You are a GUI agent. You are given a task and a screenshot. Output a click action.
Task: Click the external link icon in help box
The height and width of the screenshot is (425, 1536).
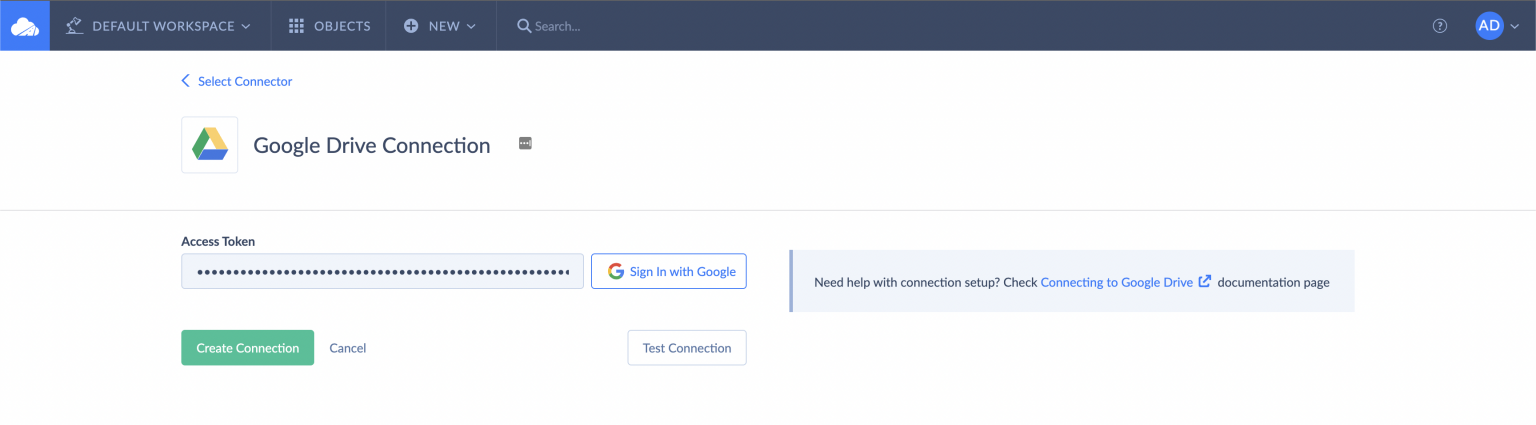coord(1205,282)
